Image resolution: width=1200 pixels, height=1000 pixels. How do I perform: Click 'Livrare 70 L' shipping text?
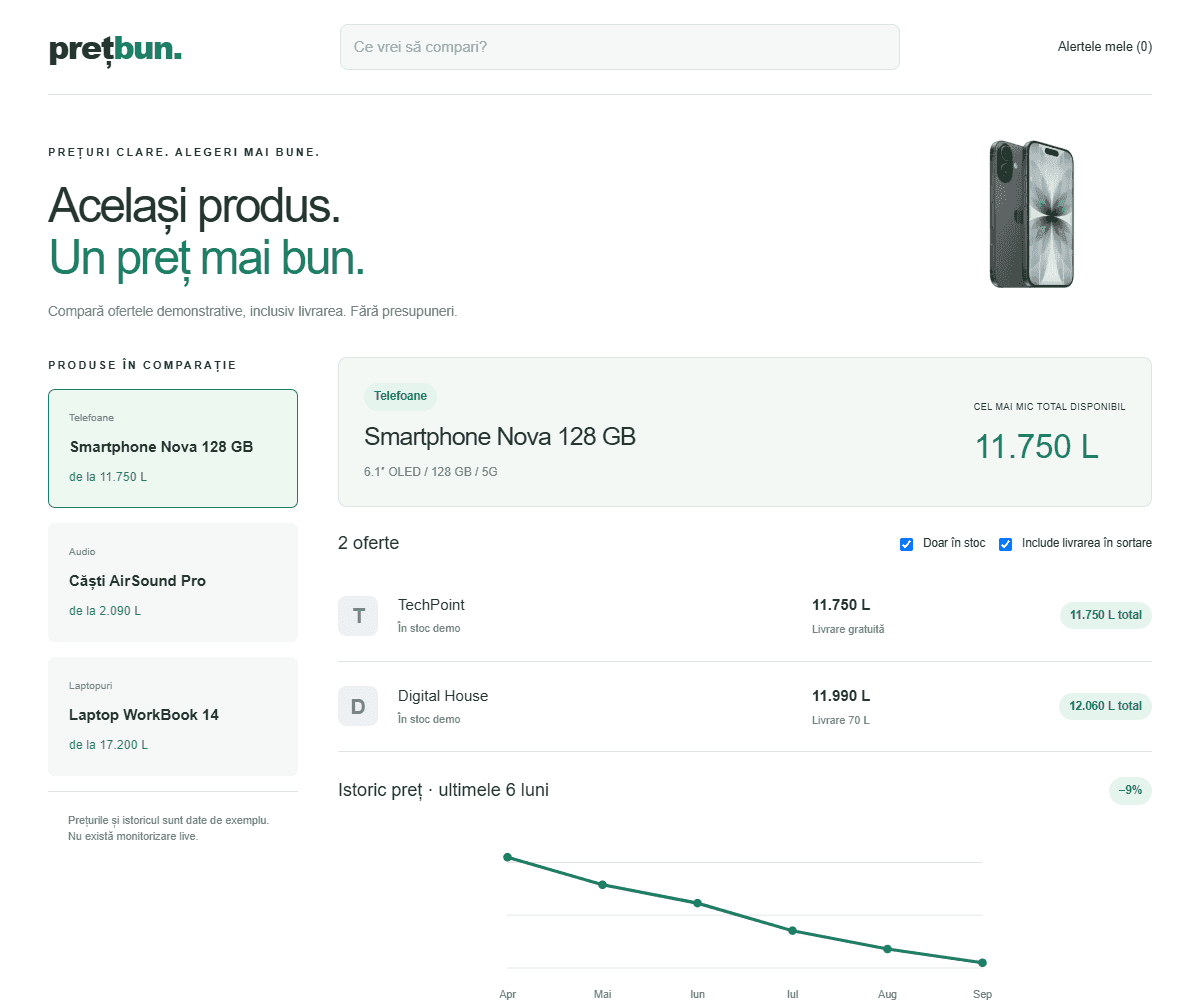840,720
